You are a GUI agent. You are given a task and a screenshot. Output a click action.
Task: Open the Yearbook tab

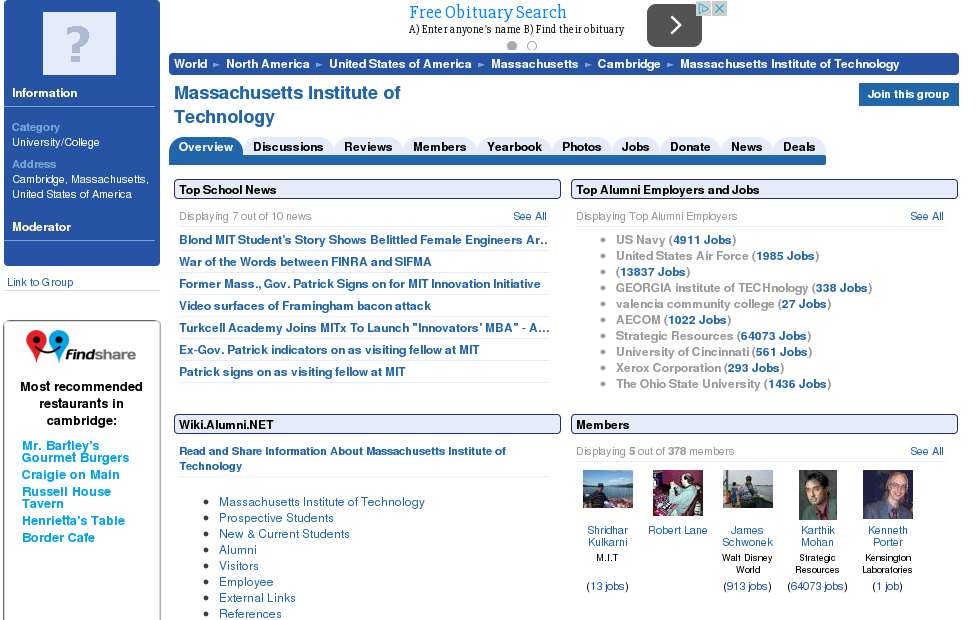(514, 147)
